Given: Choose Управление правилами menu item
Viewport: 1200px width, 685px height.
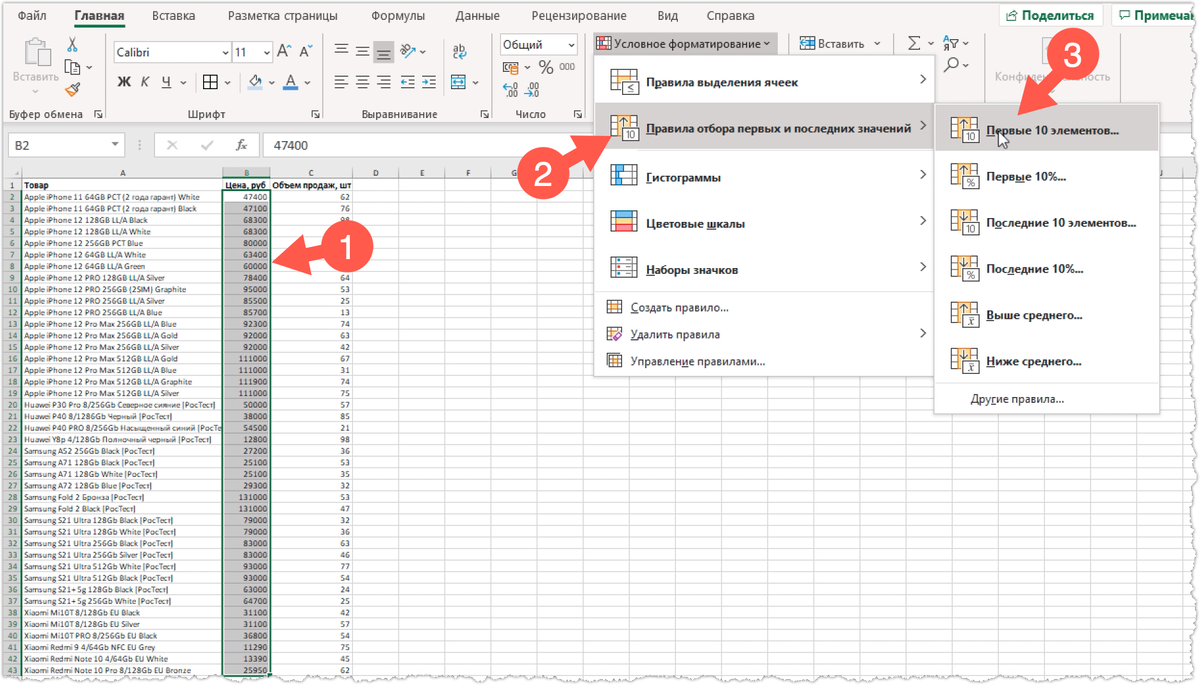Looking at the screenshot, I should tap(763, 361).
